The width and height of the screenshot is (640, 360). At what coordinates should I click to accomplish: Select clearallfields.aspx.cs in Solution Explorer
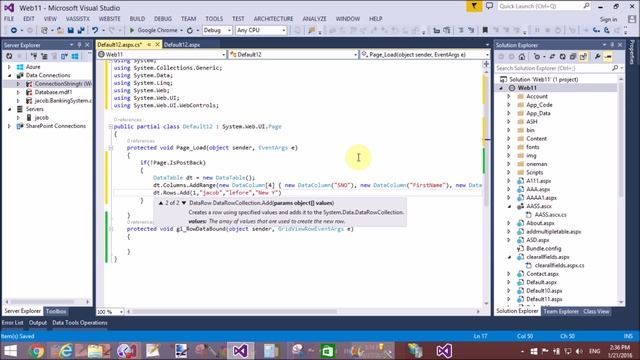pos(559,265)
